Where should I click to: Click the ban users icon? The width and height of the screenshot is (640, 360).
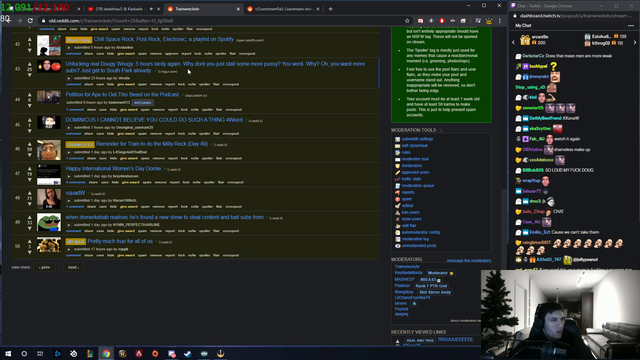coord(398,212)
